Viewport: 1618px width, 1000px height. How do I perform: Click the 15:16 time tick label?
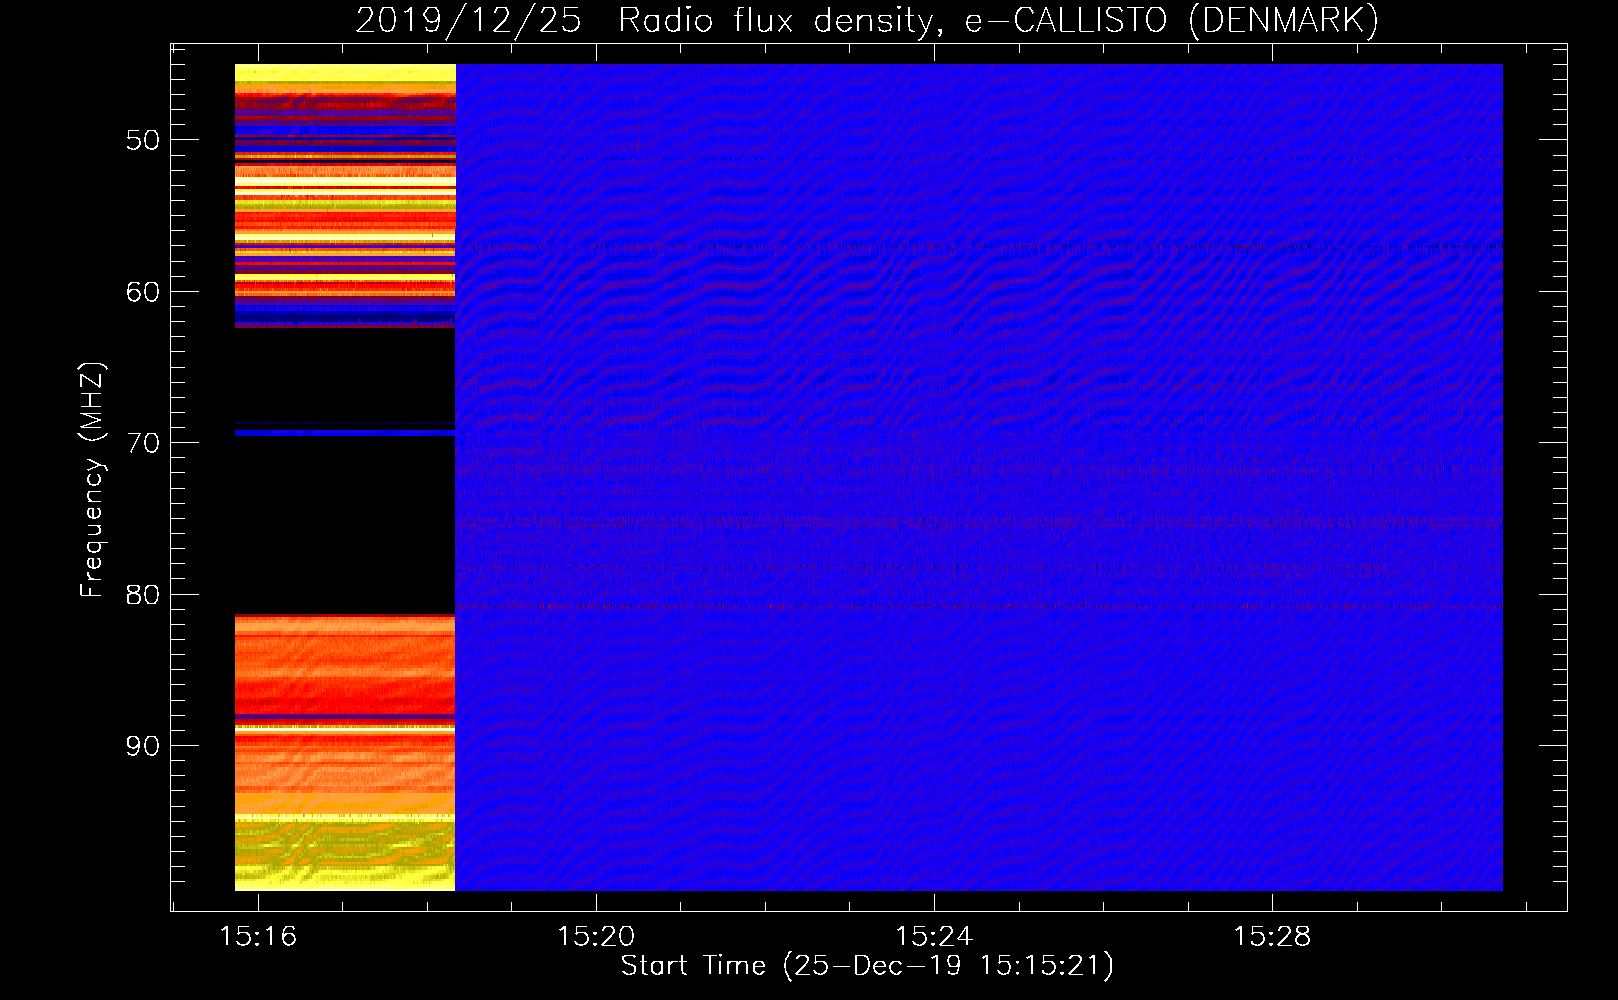258,937
